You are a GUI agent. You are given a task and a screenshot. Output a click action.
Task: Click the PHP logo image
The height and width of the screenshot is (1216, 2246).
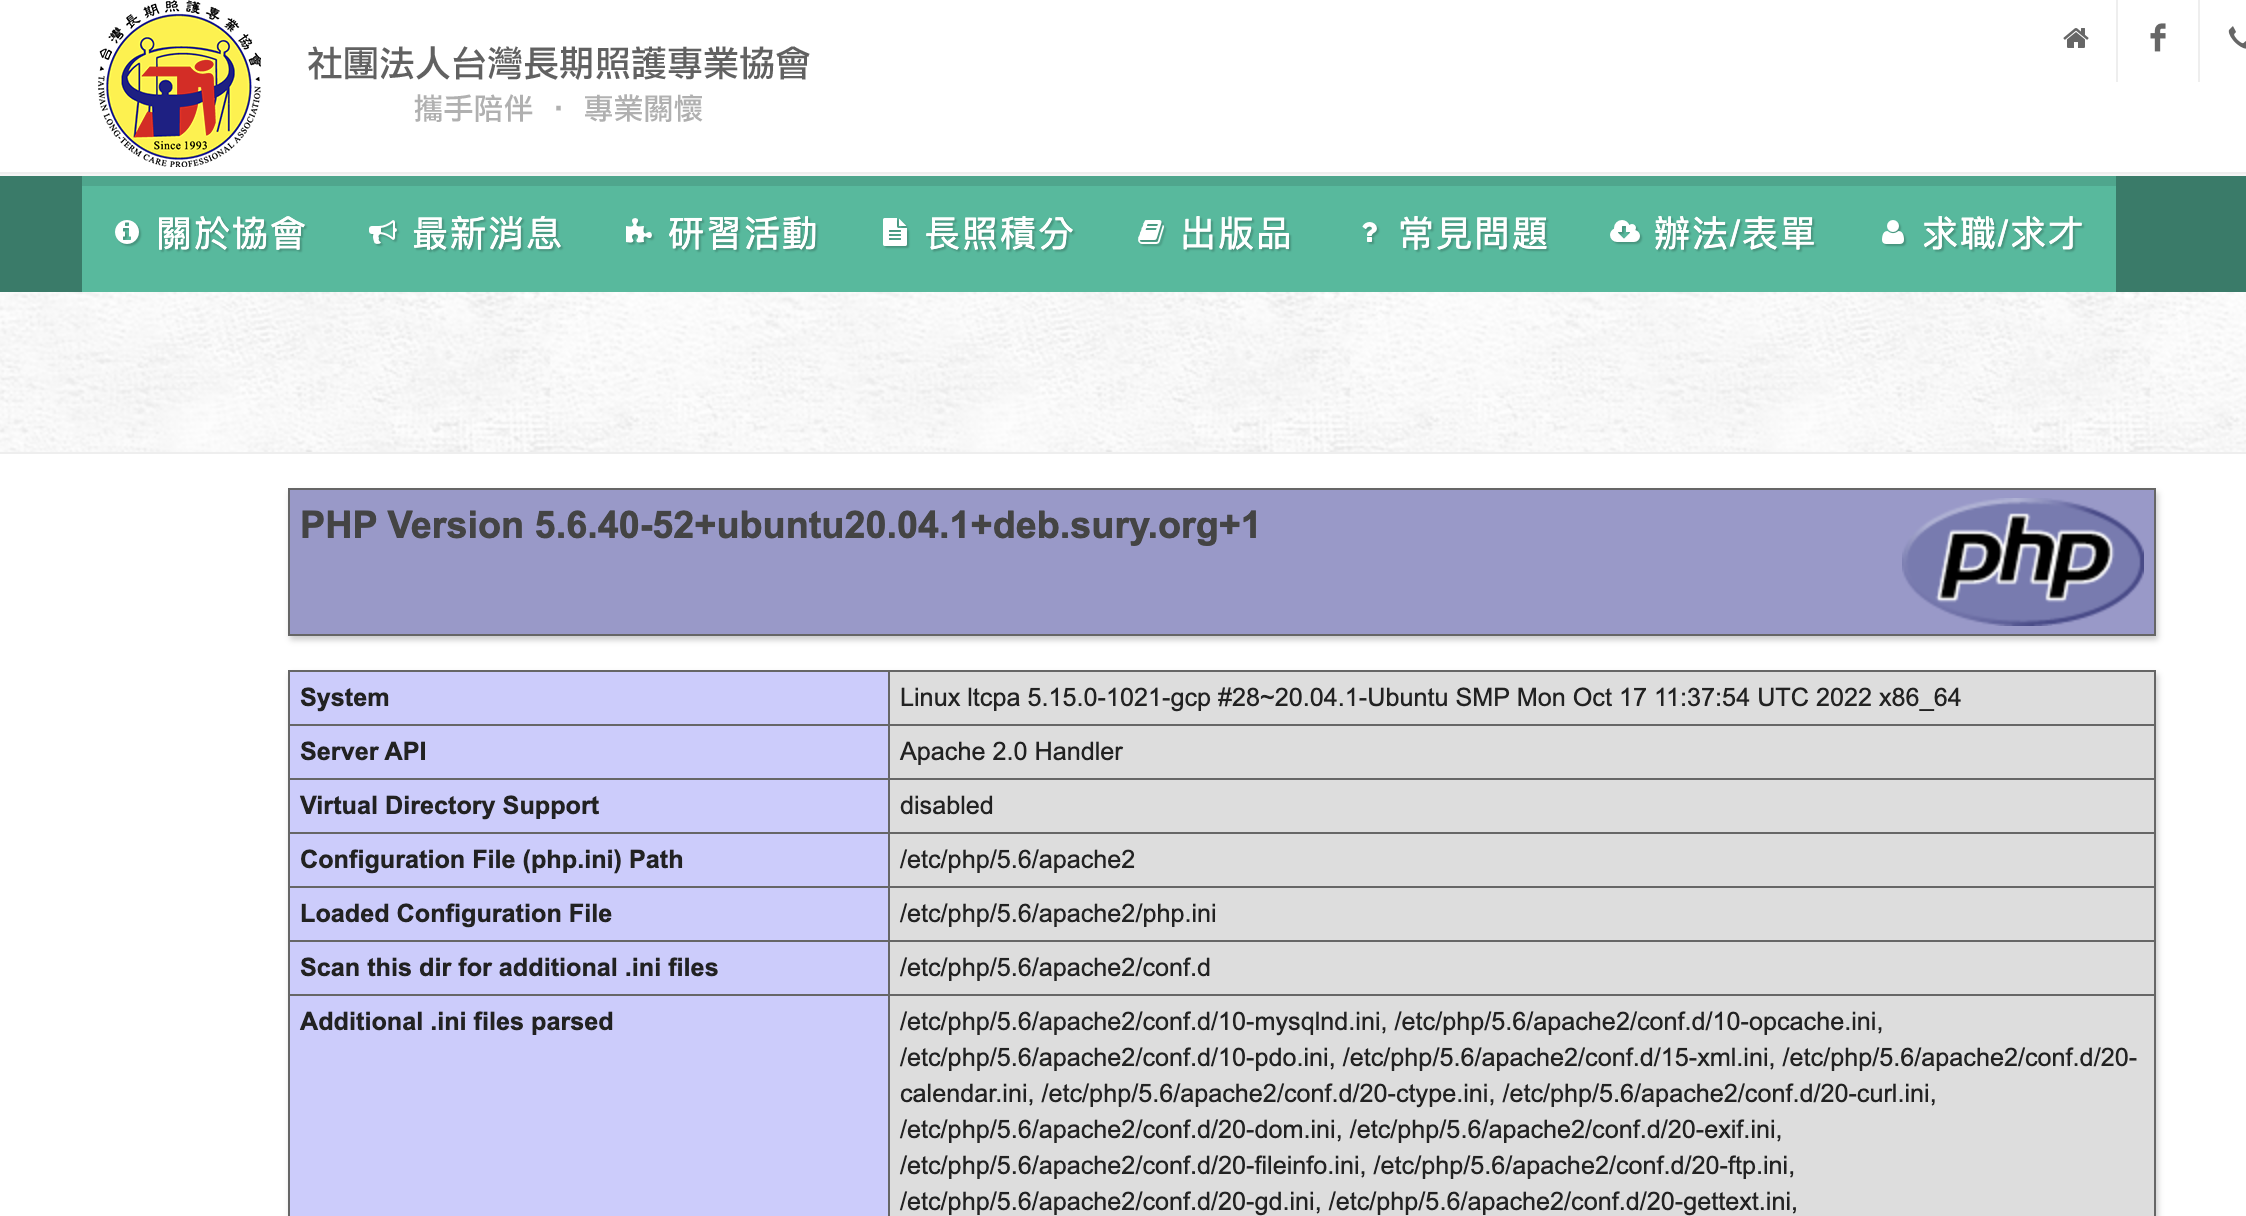2023,562
